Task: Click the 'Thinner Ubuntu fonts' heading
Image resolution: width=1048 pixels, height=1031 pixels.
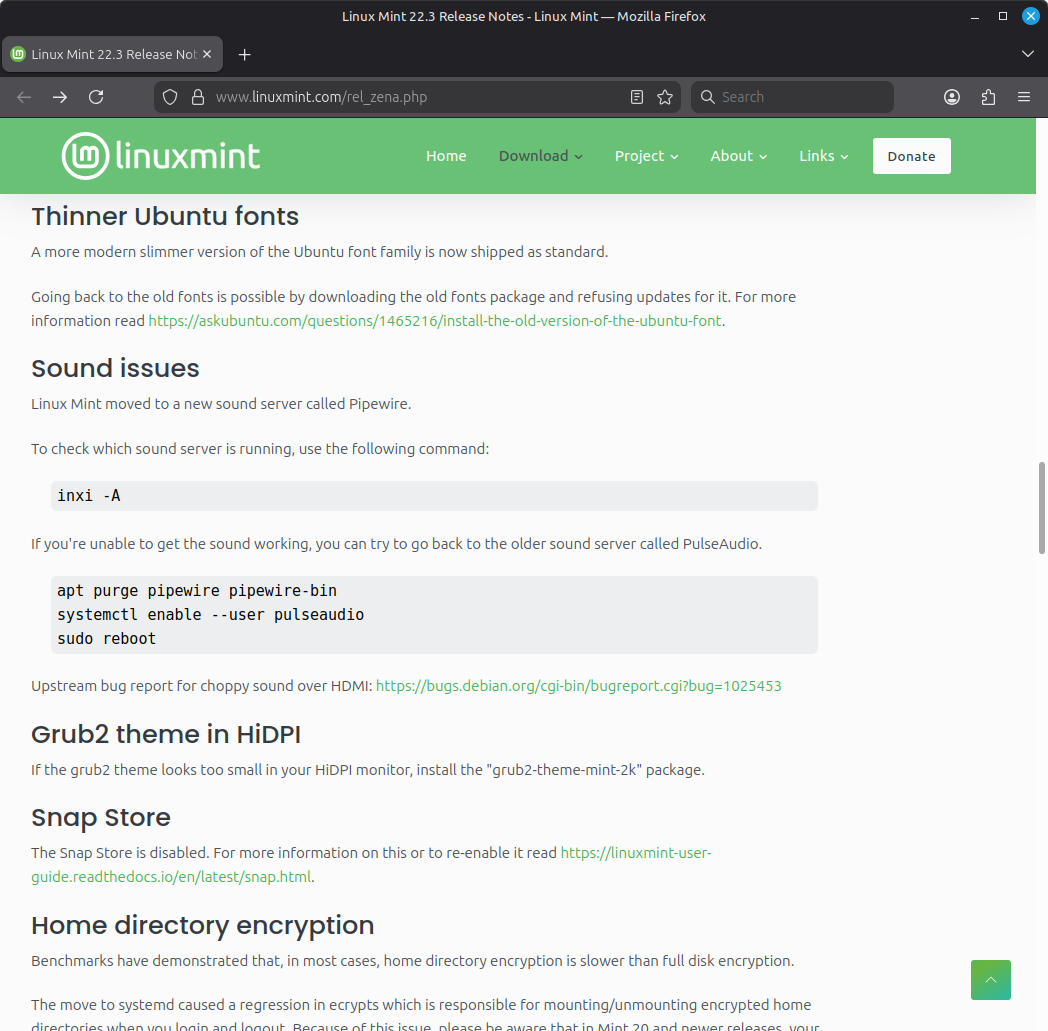Action: pos(164,216)
